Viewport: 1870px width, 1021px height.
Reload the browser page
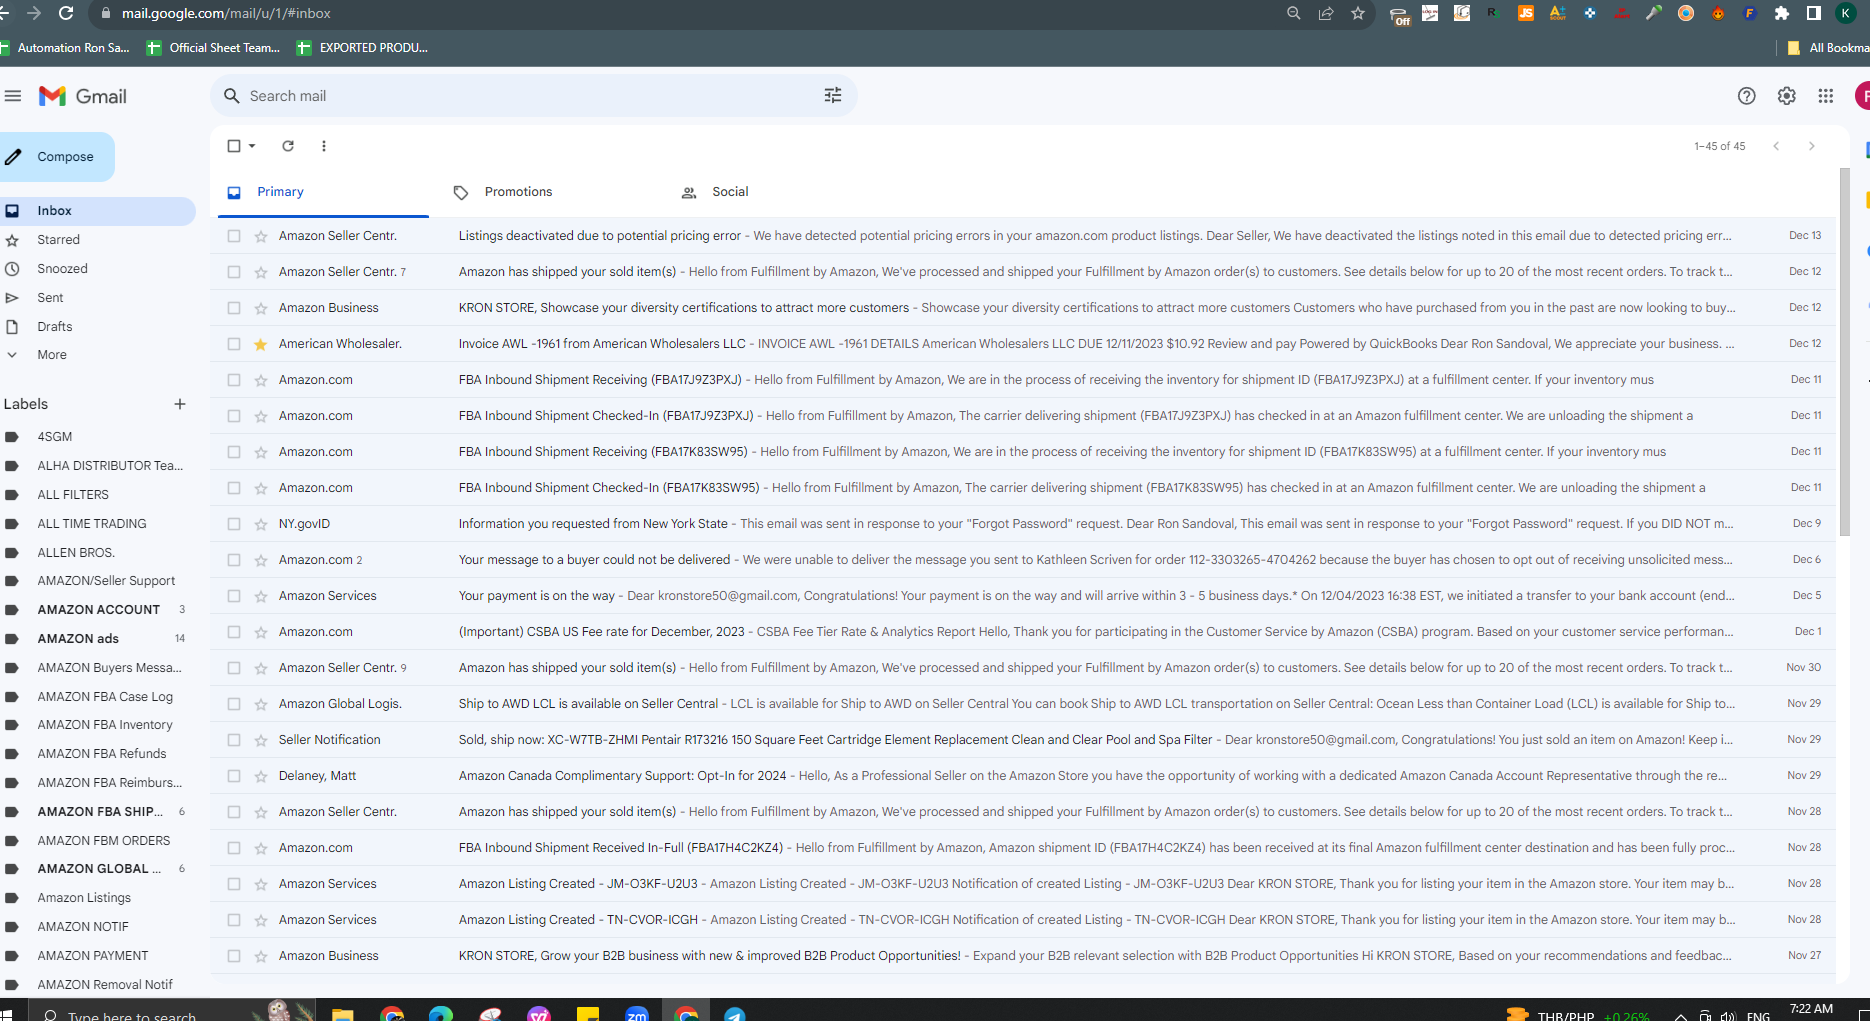click(x=66, y=13)
